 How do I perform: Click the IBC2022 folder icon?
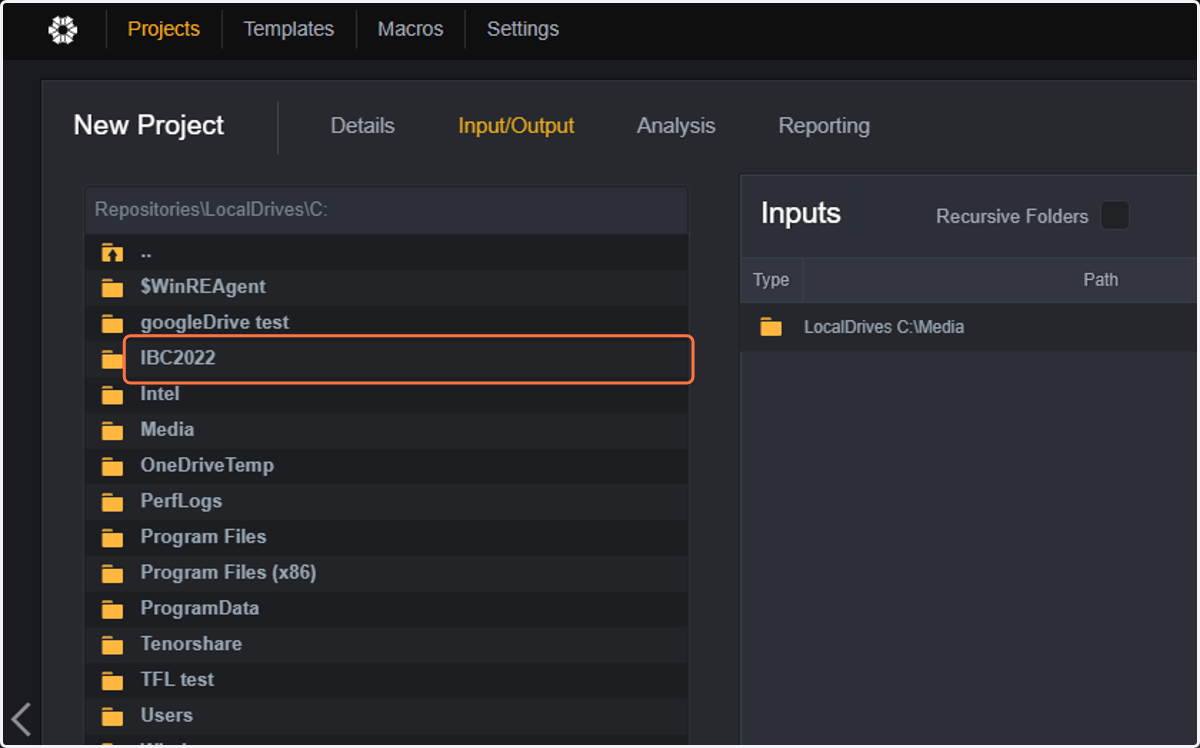(112, 360)
